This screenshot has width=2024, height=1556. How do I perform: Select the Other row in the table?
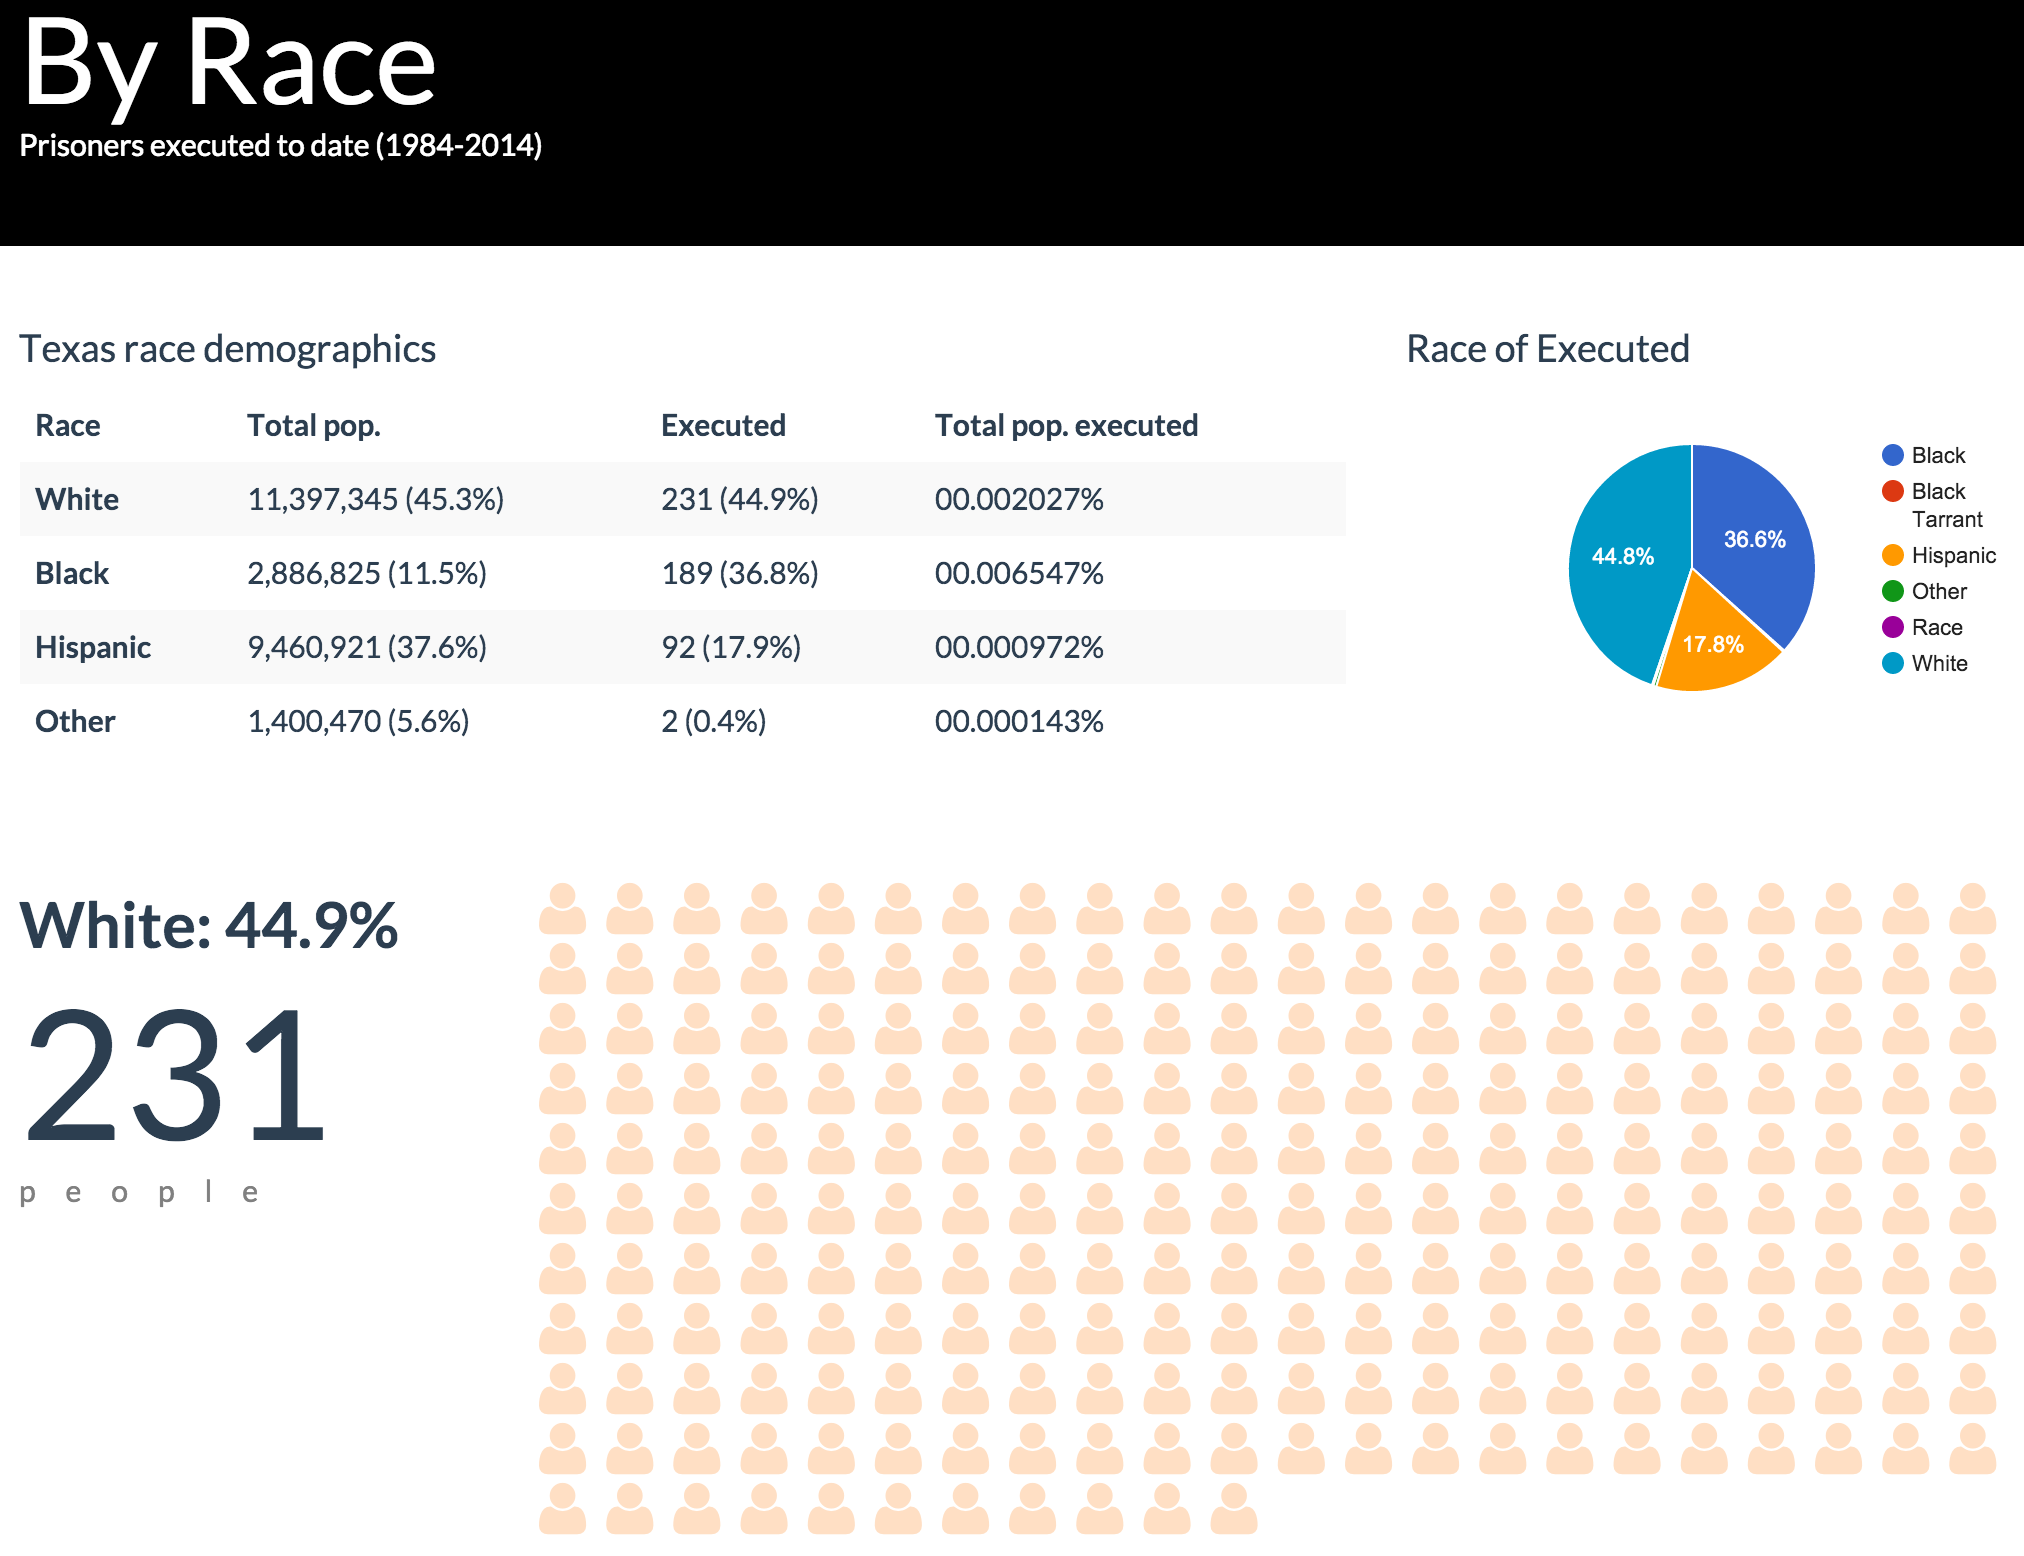coord(75,721)
